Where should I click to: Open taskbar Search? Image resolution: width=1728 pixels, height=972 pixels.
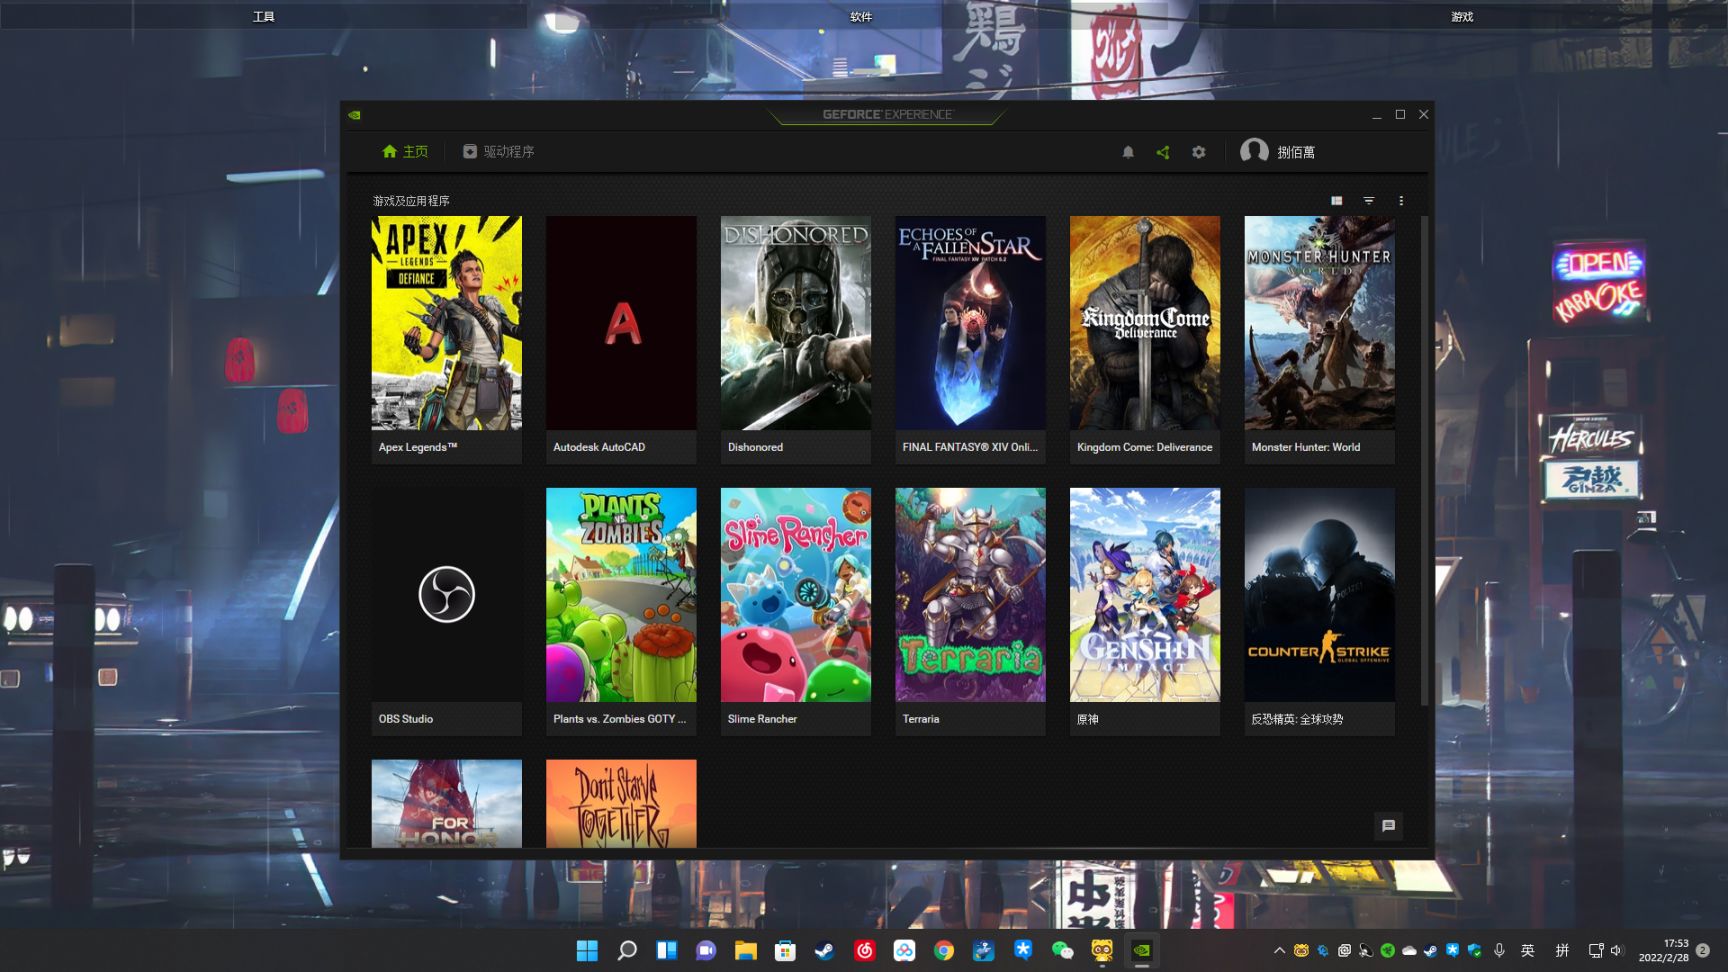(627, 950)
